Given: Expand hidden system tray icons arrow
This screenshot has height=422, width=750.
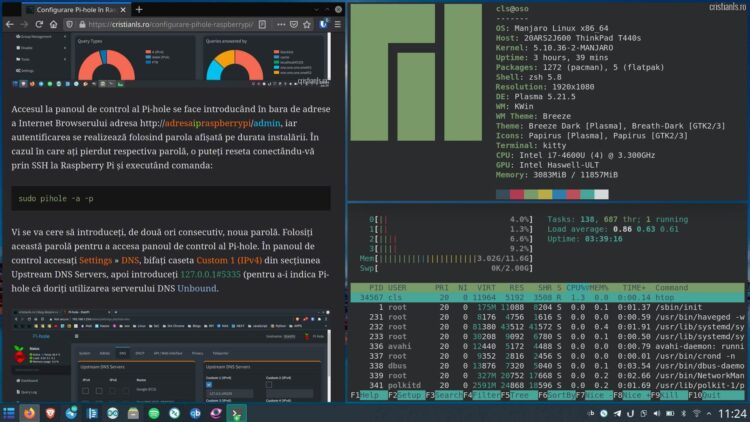Looking at the screenshot, I should click(x=709, y=413).
